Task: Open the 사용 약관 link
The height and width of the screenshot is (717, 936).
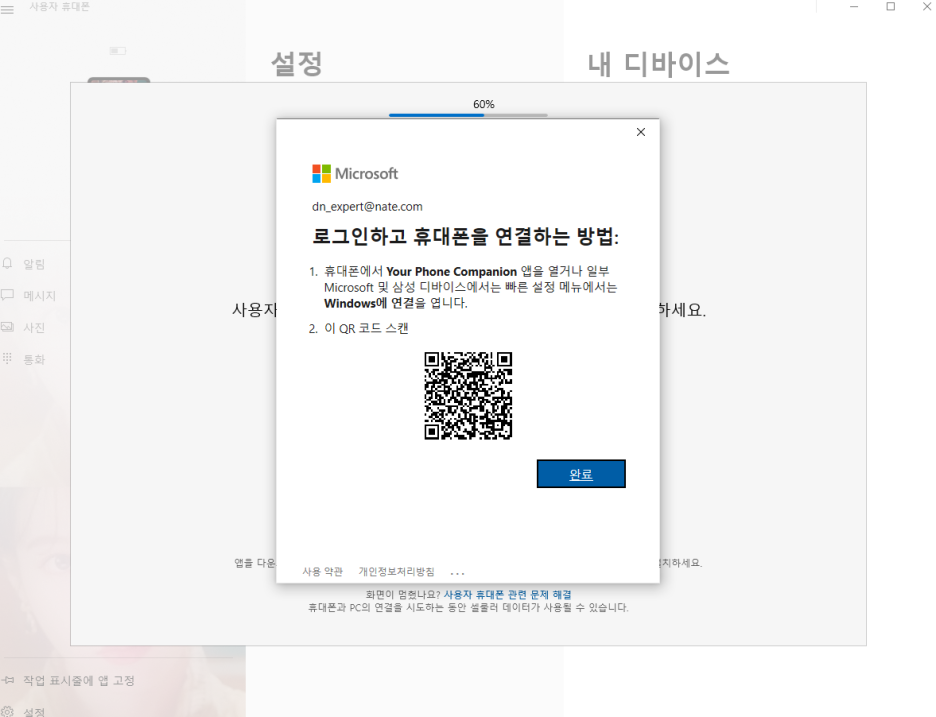Action: pyautogui.click(x=322, y=572)
